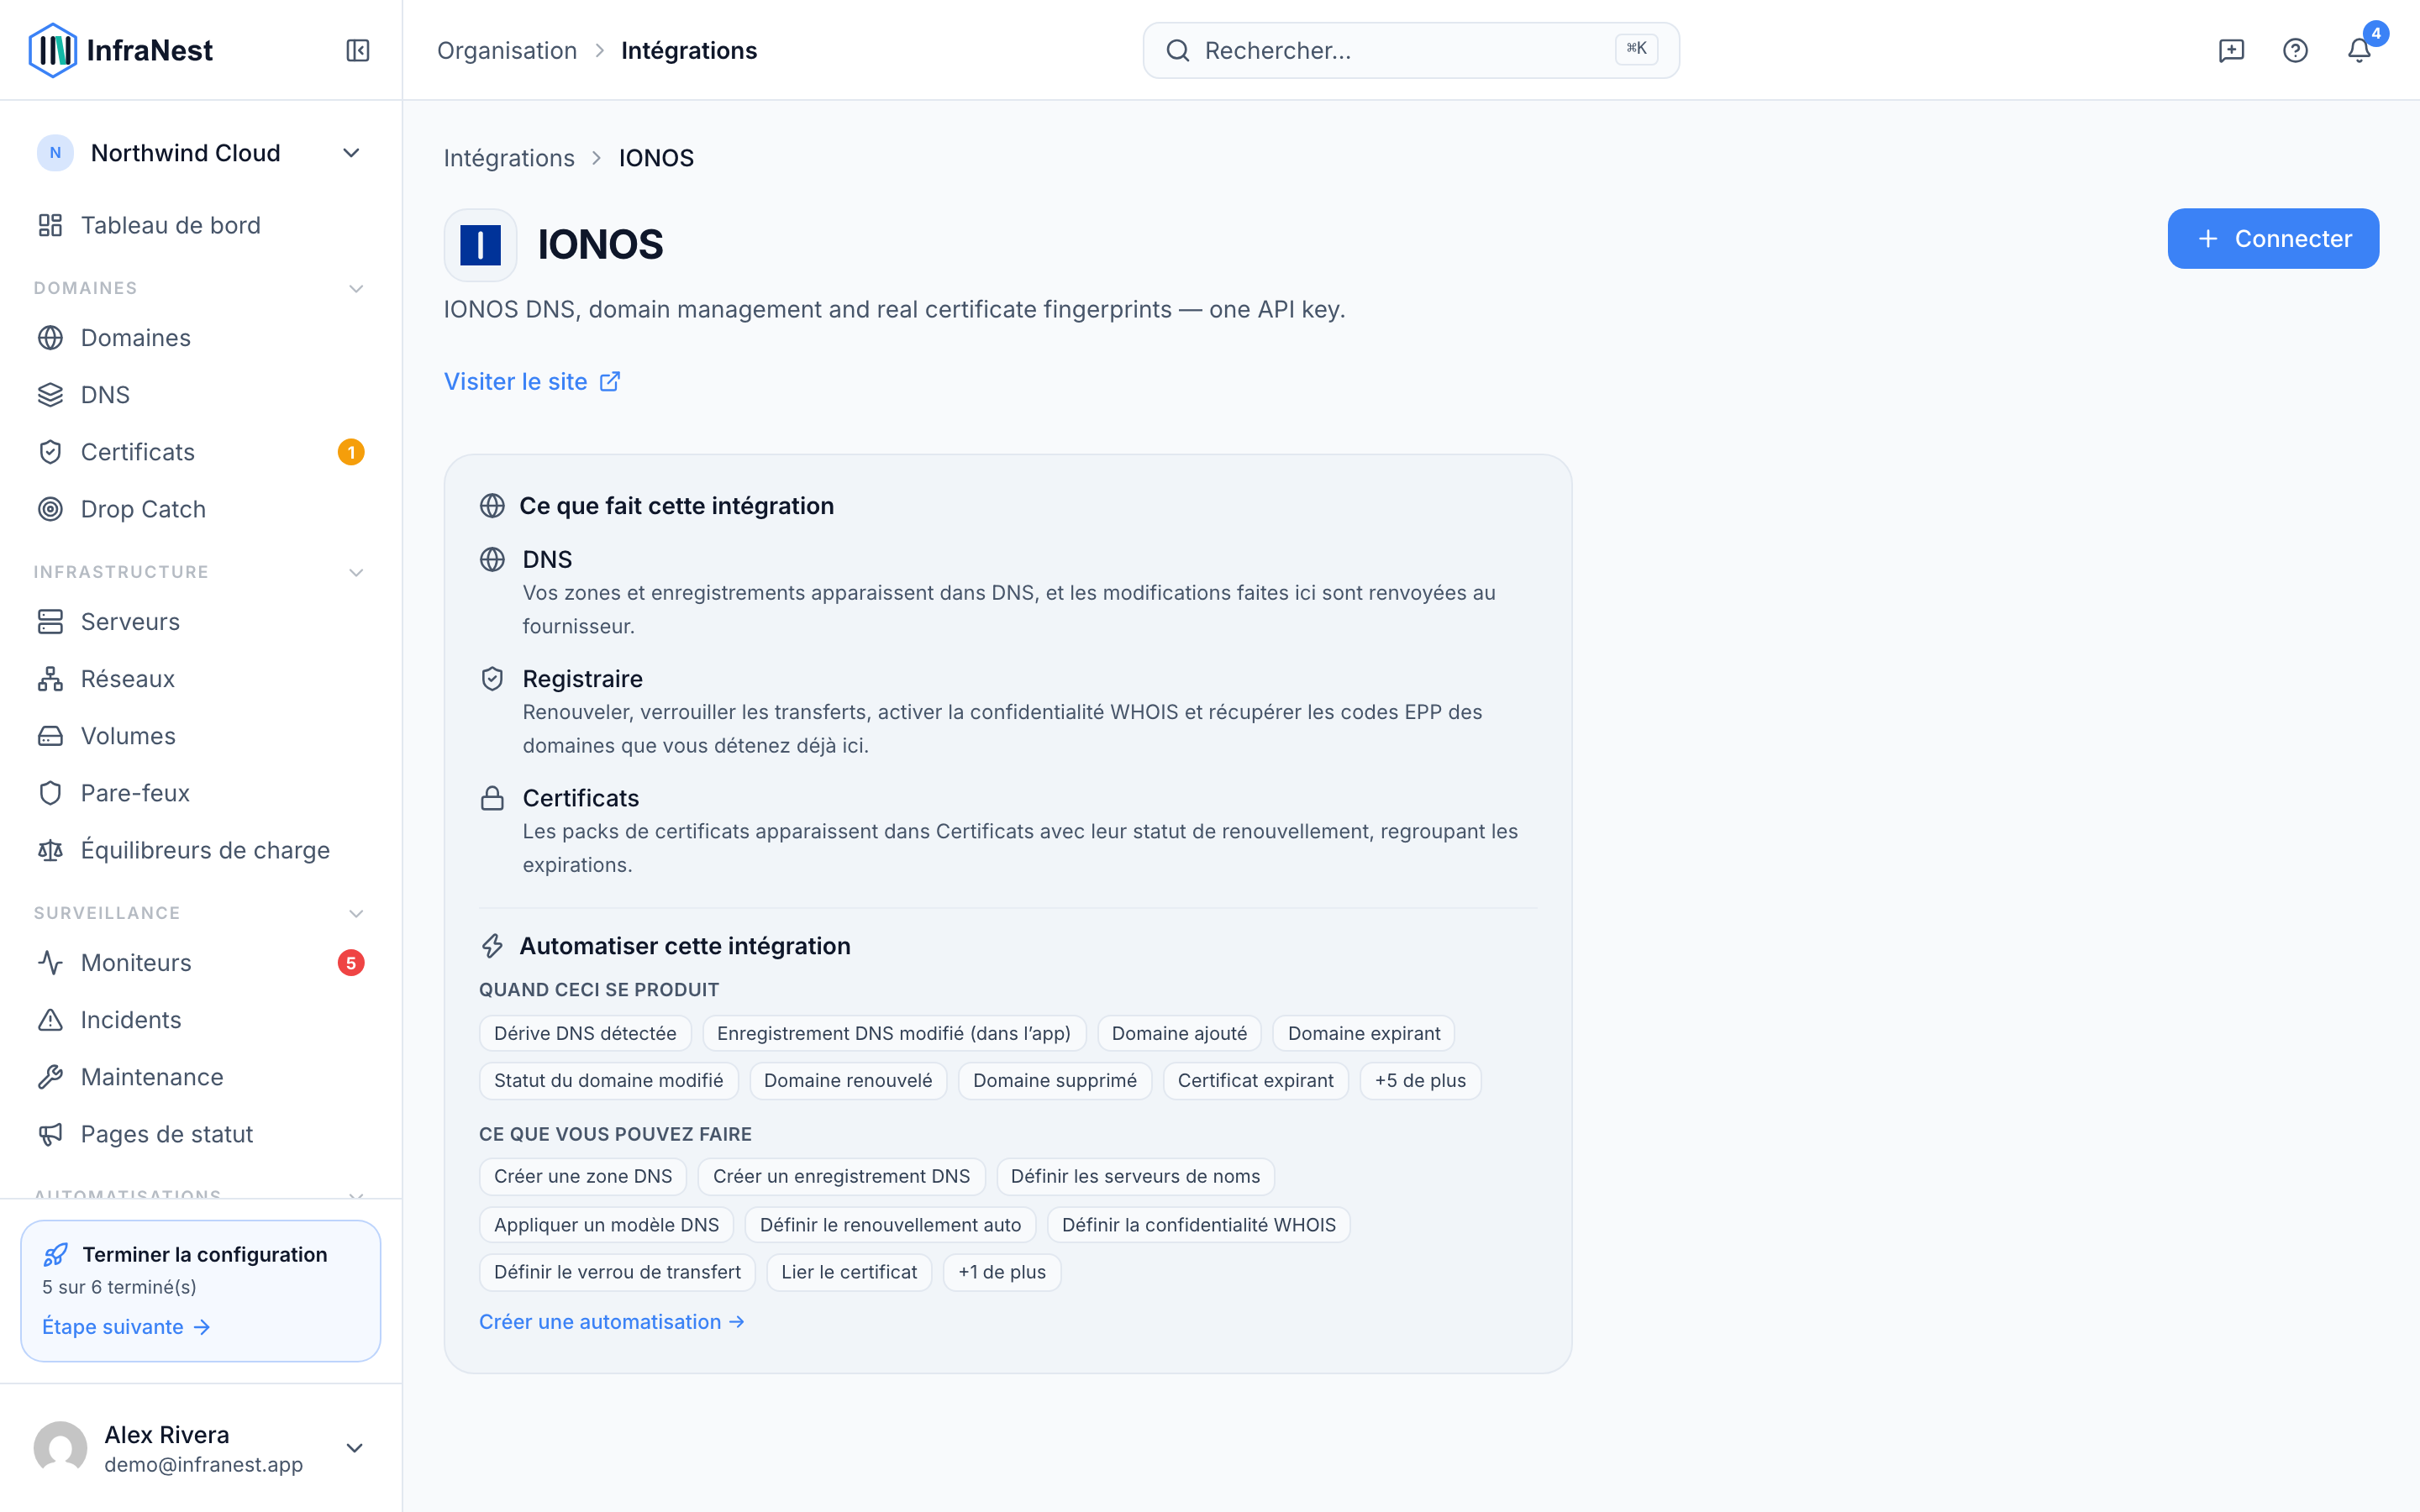Image resolution: width=2420 pixels, height=1512 pixels.
Task: Click Créer une automatisation link
Action: coord(612,1322)
